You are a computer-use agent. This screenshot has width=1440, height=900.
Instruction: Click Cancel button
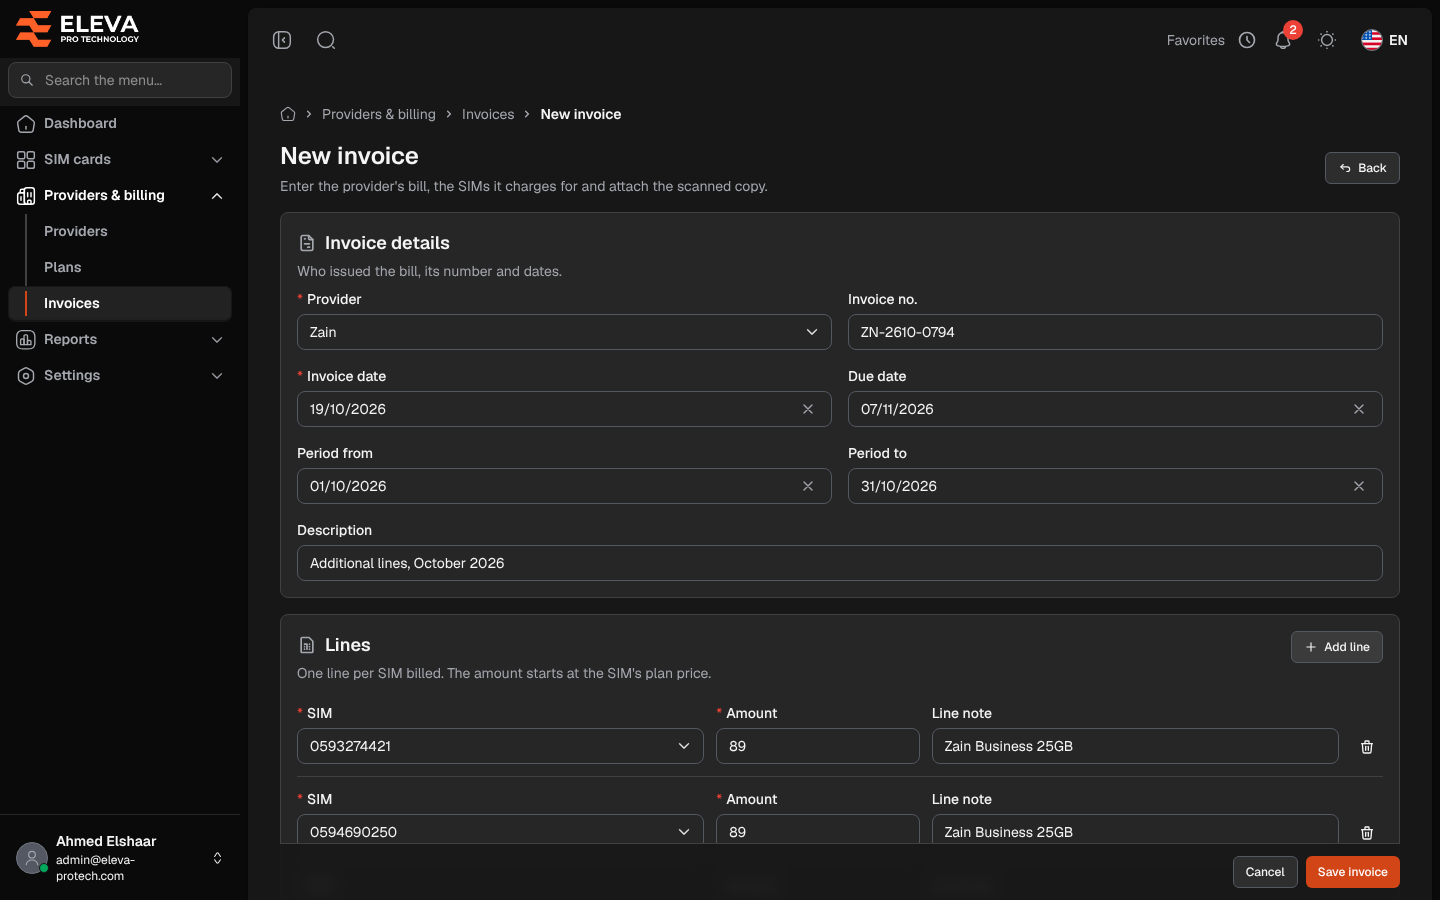[1265, 872]
